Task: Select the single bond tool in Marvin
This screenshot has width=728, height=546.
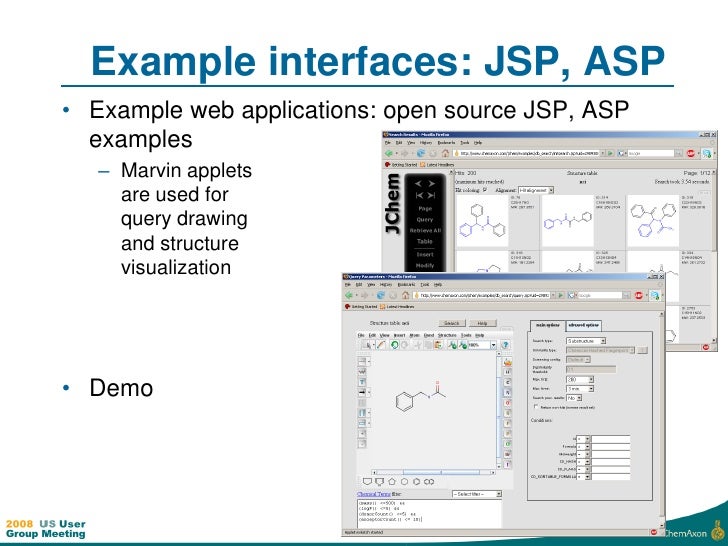Action: coord(362,361)
